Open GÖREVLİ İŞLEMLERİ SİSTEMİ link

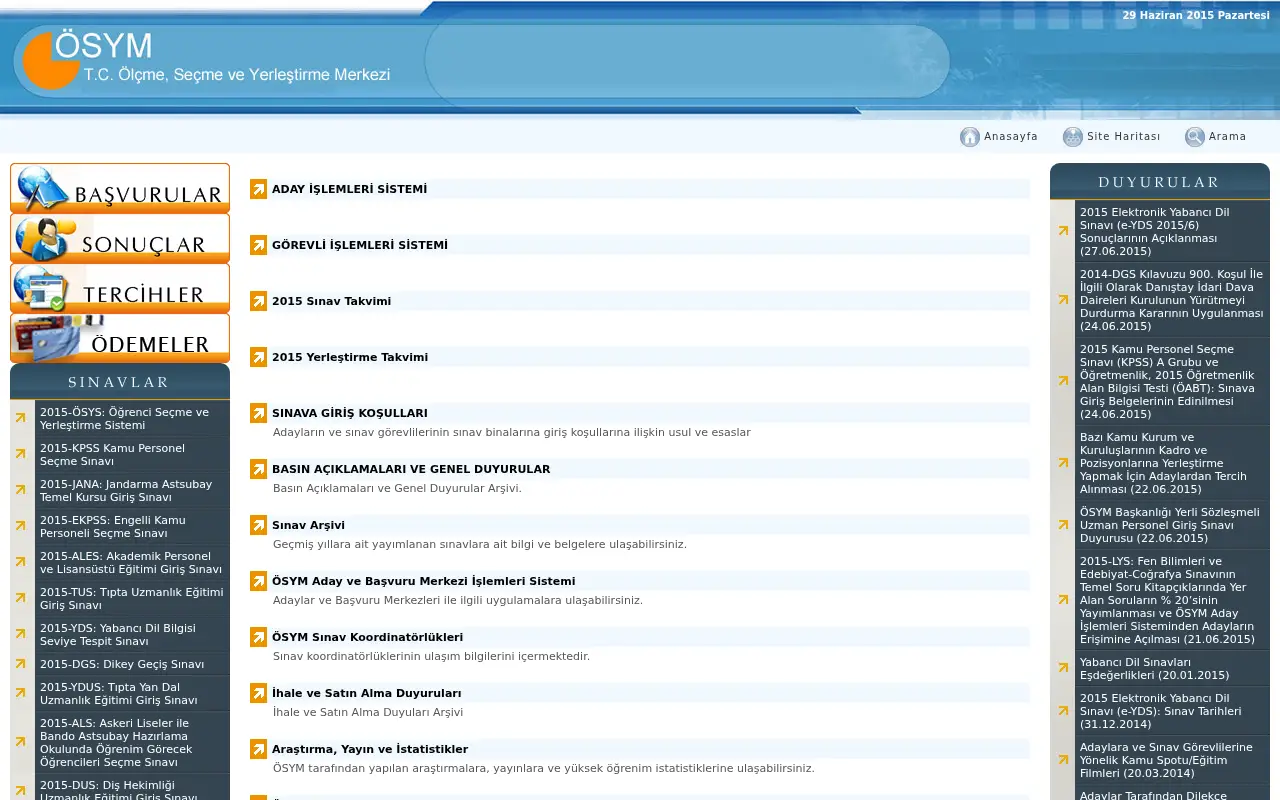click(360, 245)
